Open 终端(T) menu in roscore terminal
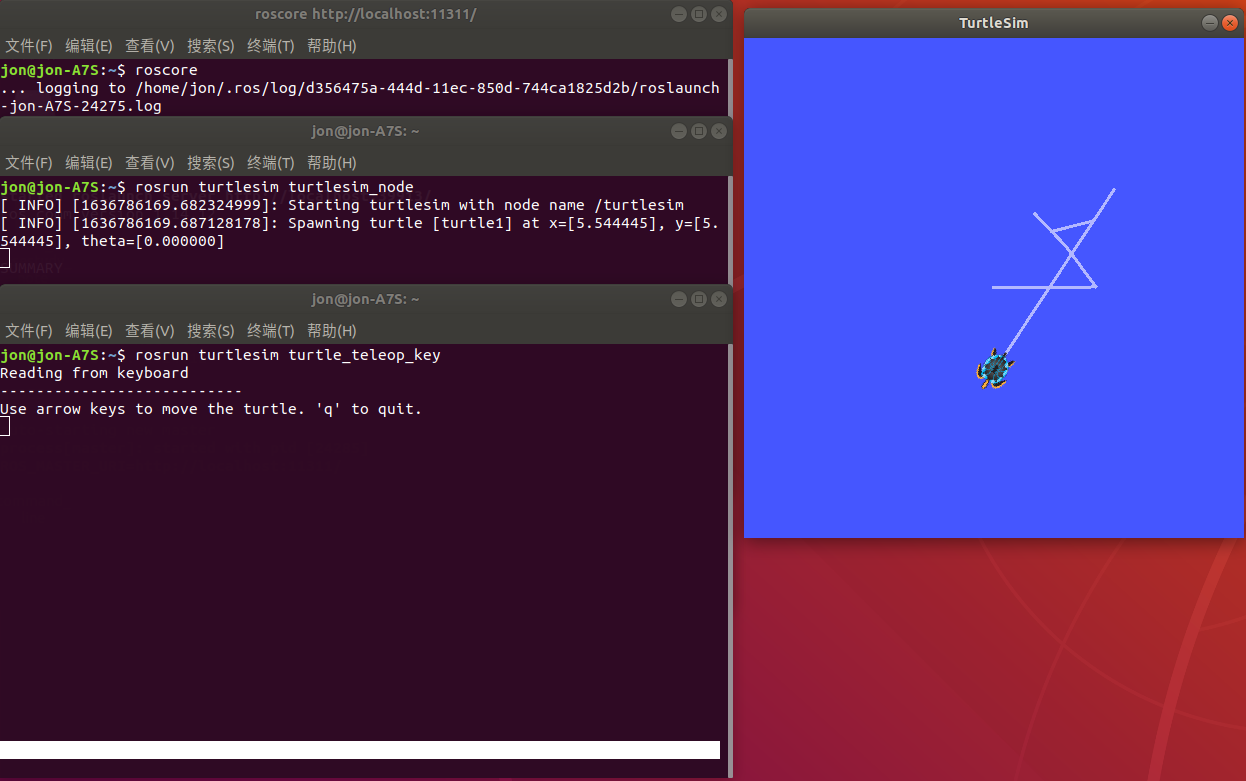 [271, 46]
